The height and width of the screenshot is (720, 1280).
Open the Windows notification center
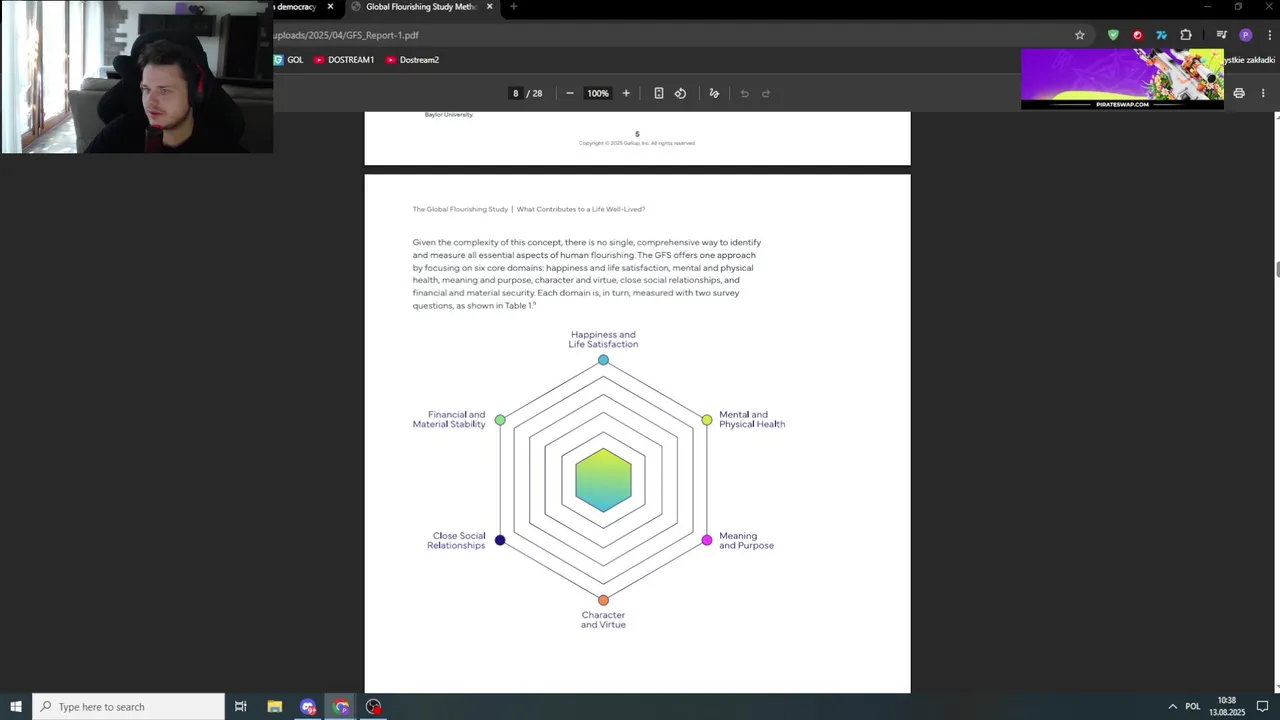coord(1263,706)
